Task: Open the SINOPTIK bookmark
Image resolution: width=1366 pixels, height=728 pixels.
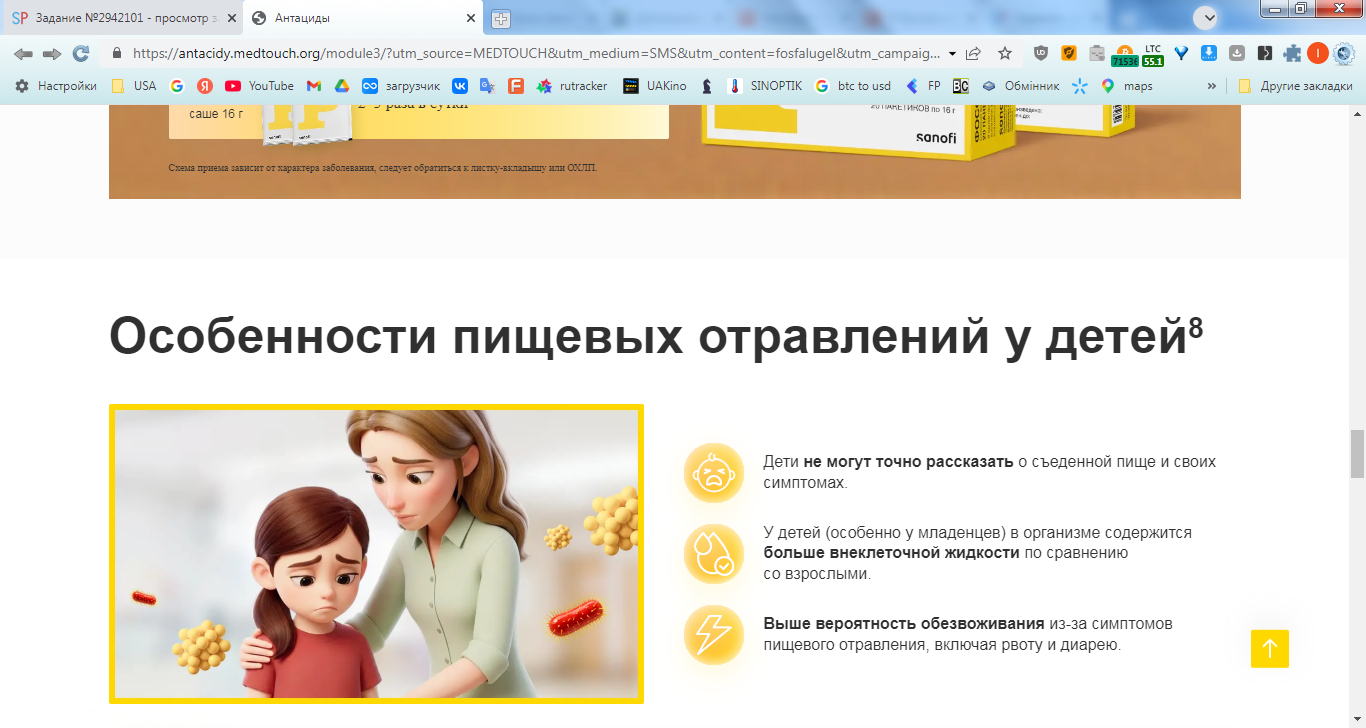Action: coord(765,86)
